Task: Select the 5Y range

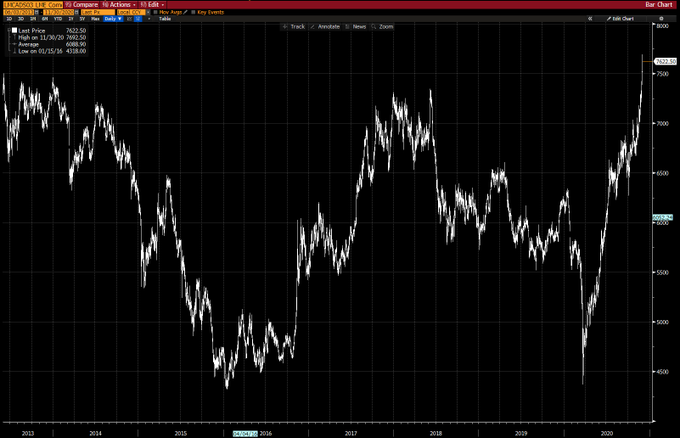Action: coord(82,19)
